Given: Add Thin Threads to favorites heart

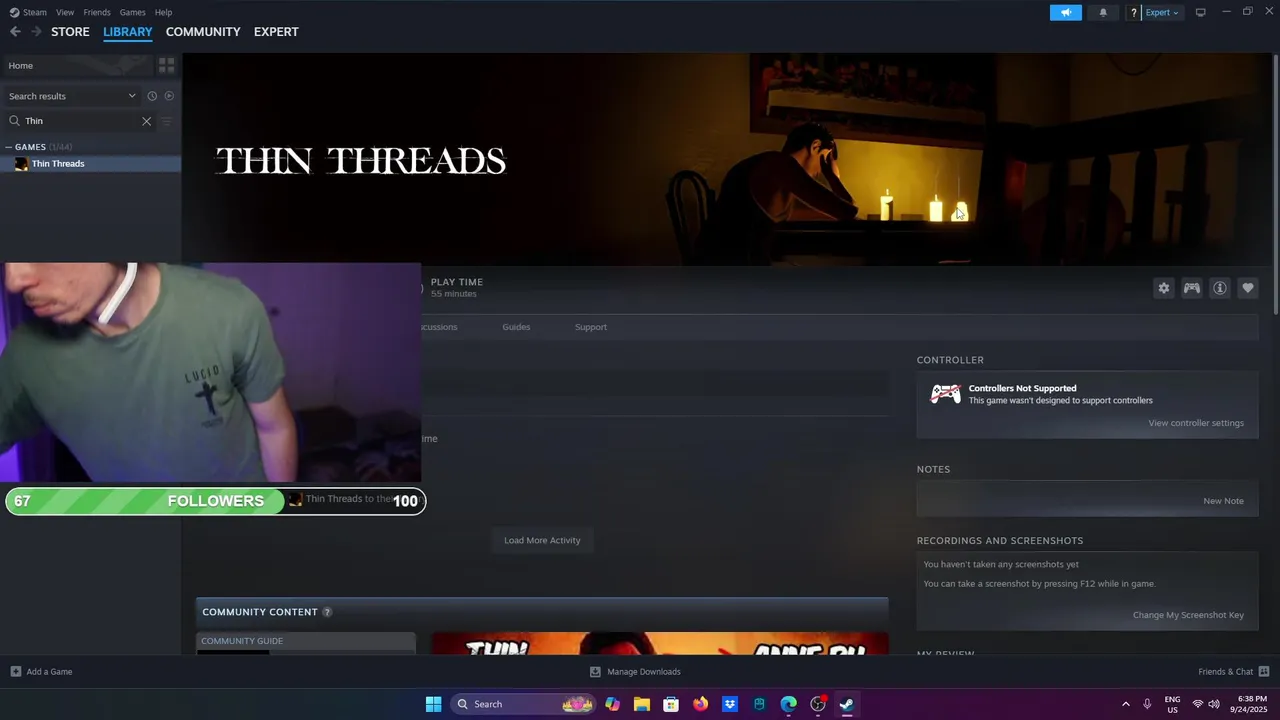Looking at the screenshot, I should coord(1248,288).
